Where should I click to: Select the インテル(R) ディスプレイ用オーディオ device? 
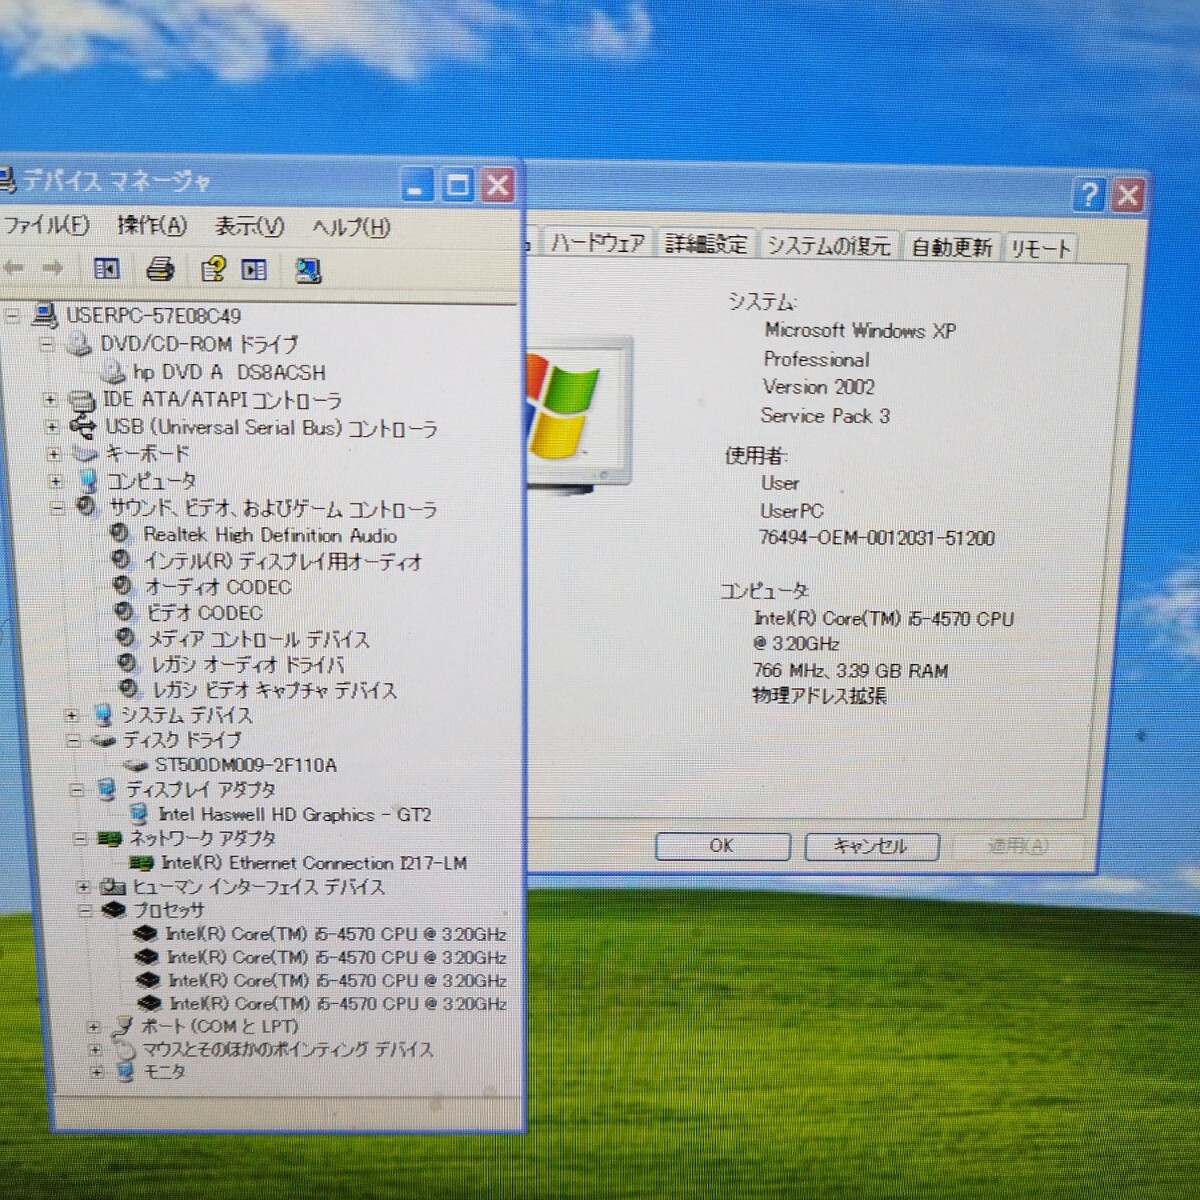[x=283, y=561]
